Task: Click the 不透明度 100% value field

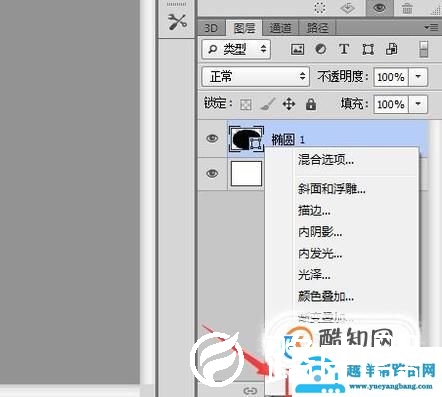Action: 391,77
